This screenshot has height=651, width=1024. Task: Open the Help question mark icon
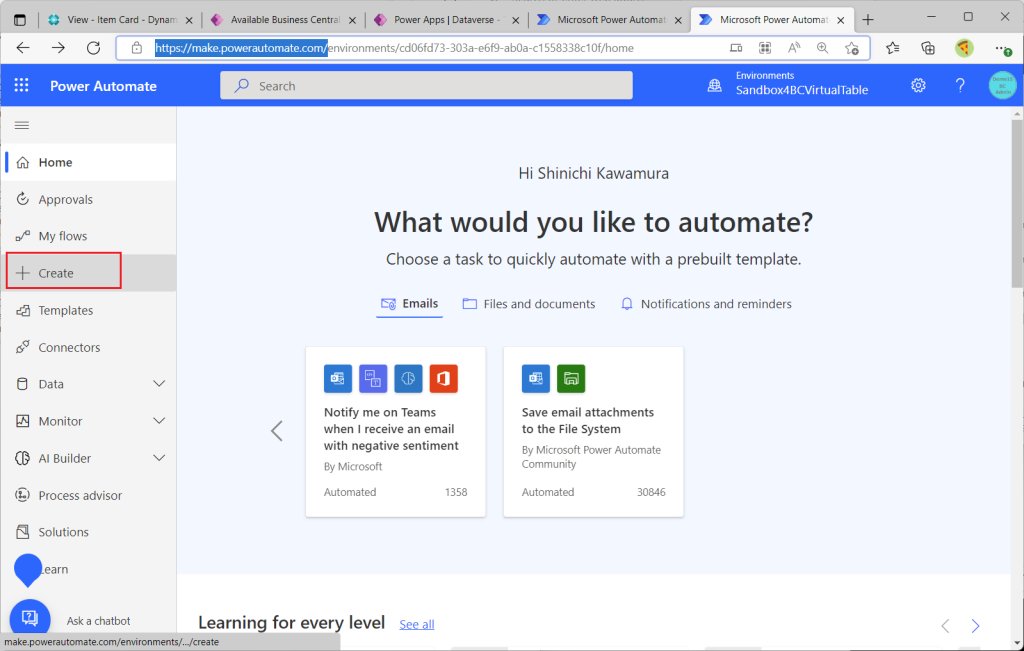coord(960,86)
